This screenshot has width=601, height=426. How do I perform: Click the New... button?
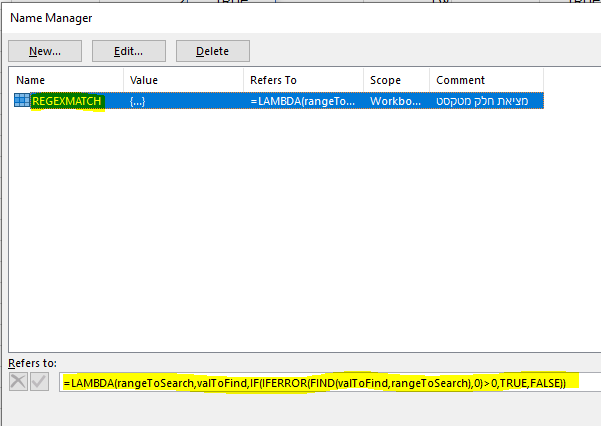click(x=45, y=51)
